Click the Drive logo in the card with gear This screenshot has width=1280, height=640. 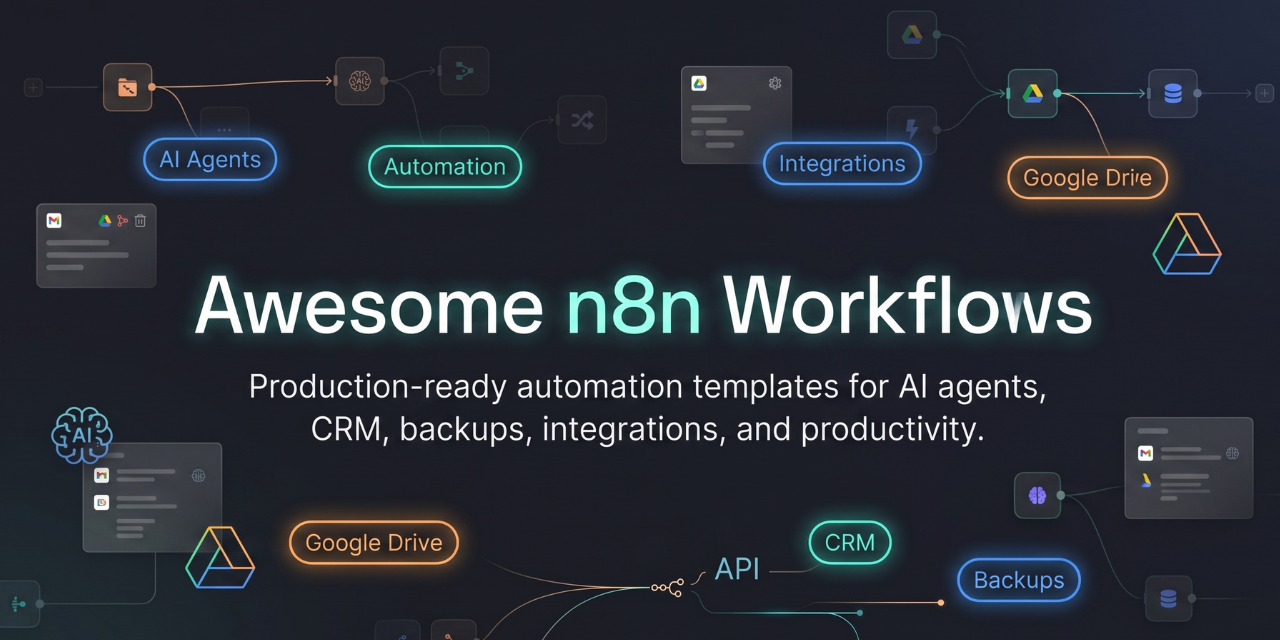pos(699,84)
